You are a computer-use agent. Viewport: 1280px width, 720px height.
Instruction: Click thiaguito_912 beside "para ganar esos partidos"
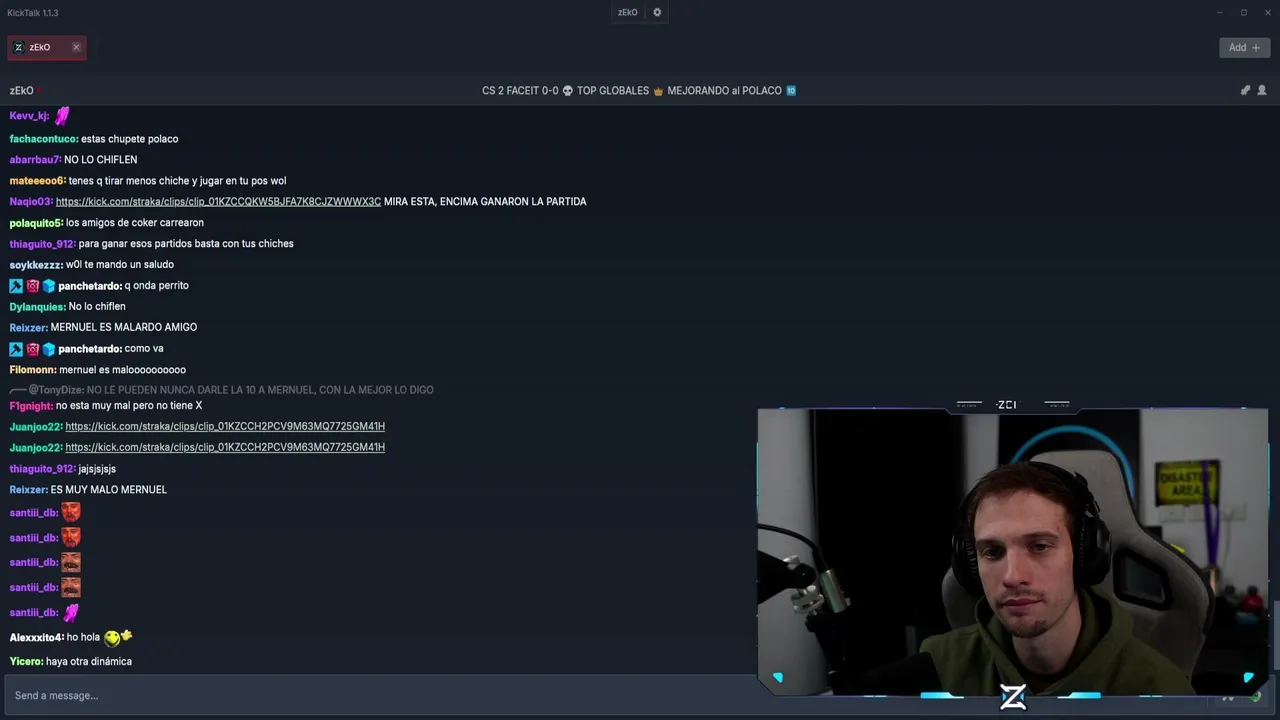point(43,244)
